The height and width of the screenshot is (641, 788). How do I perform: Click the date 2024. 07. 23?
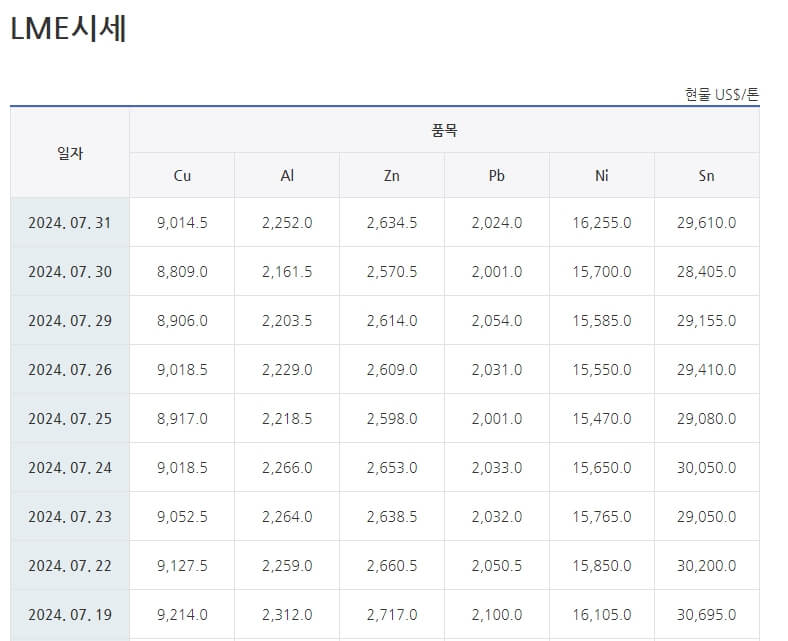(70, 516)
